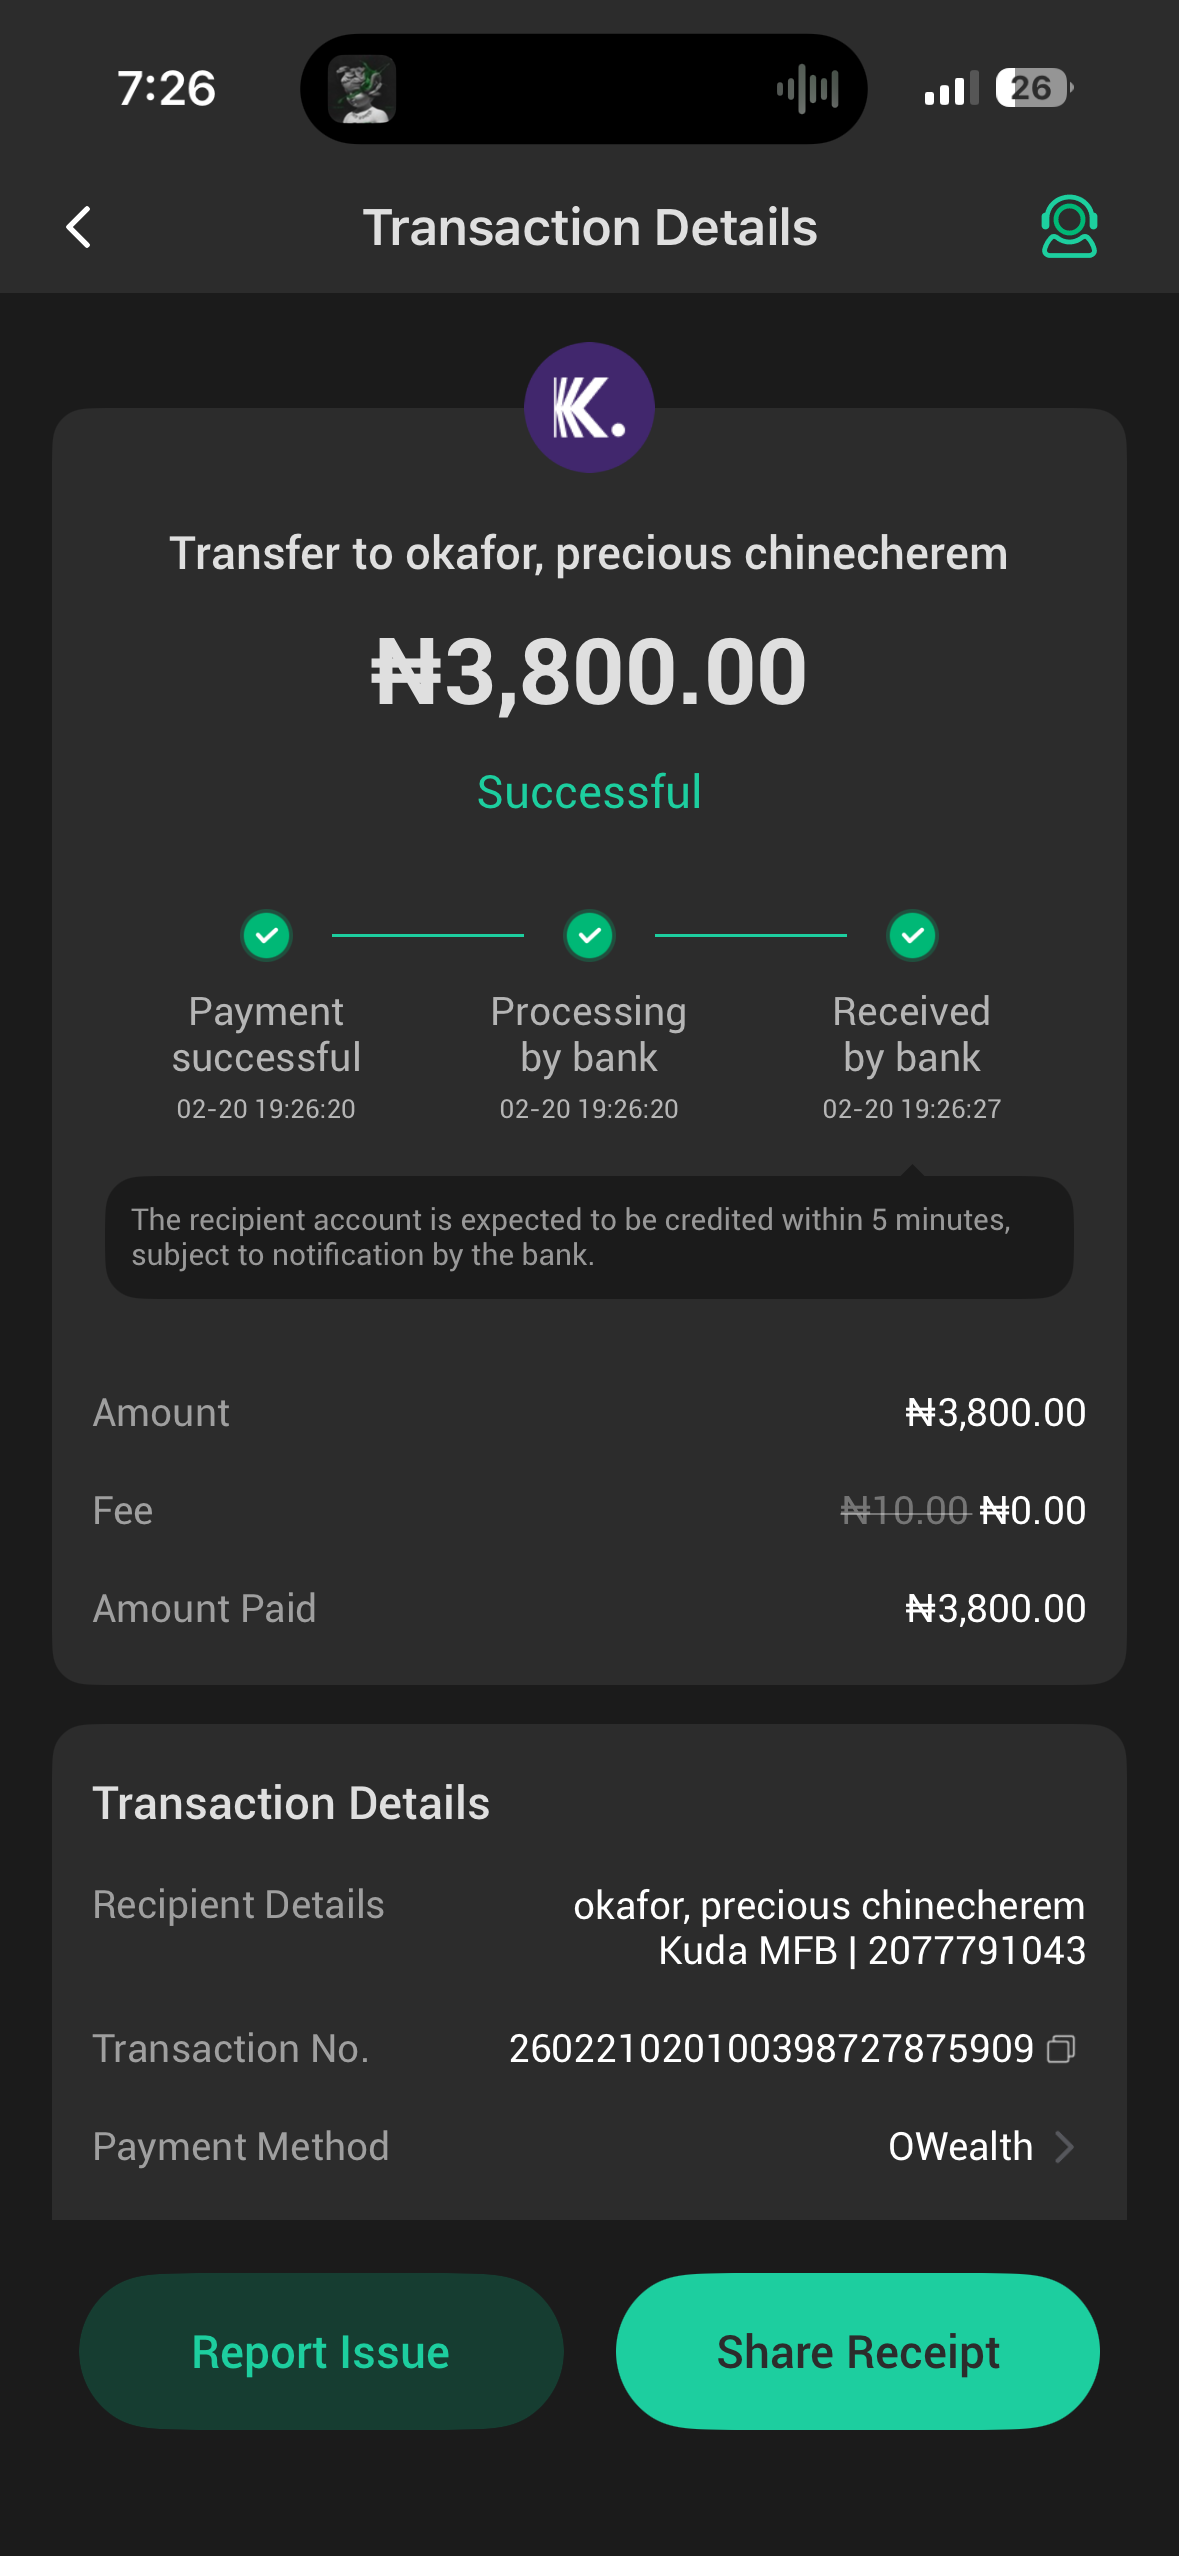Tap the Dynamic Island album thumbnail

[x=362, y=89]
